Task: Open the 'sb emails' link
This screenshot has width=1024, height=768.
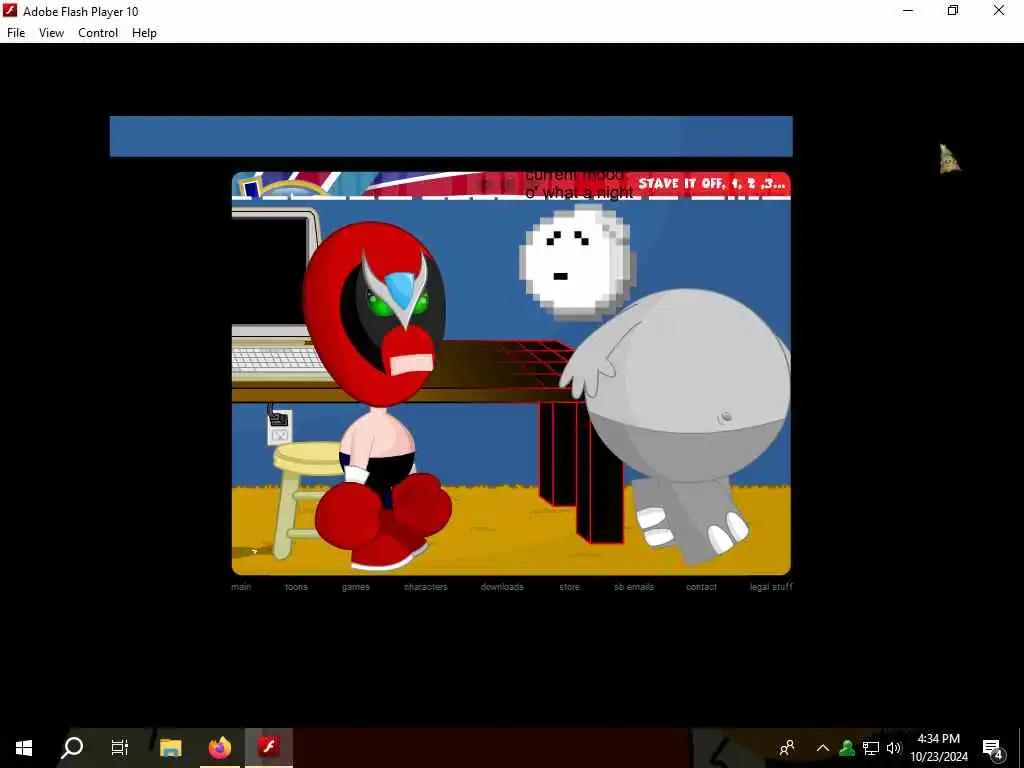Action: coord(633,586)
